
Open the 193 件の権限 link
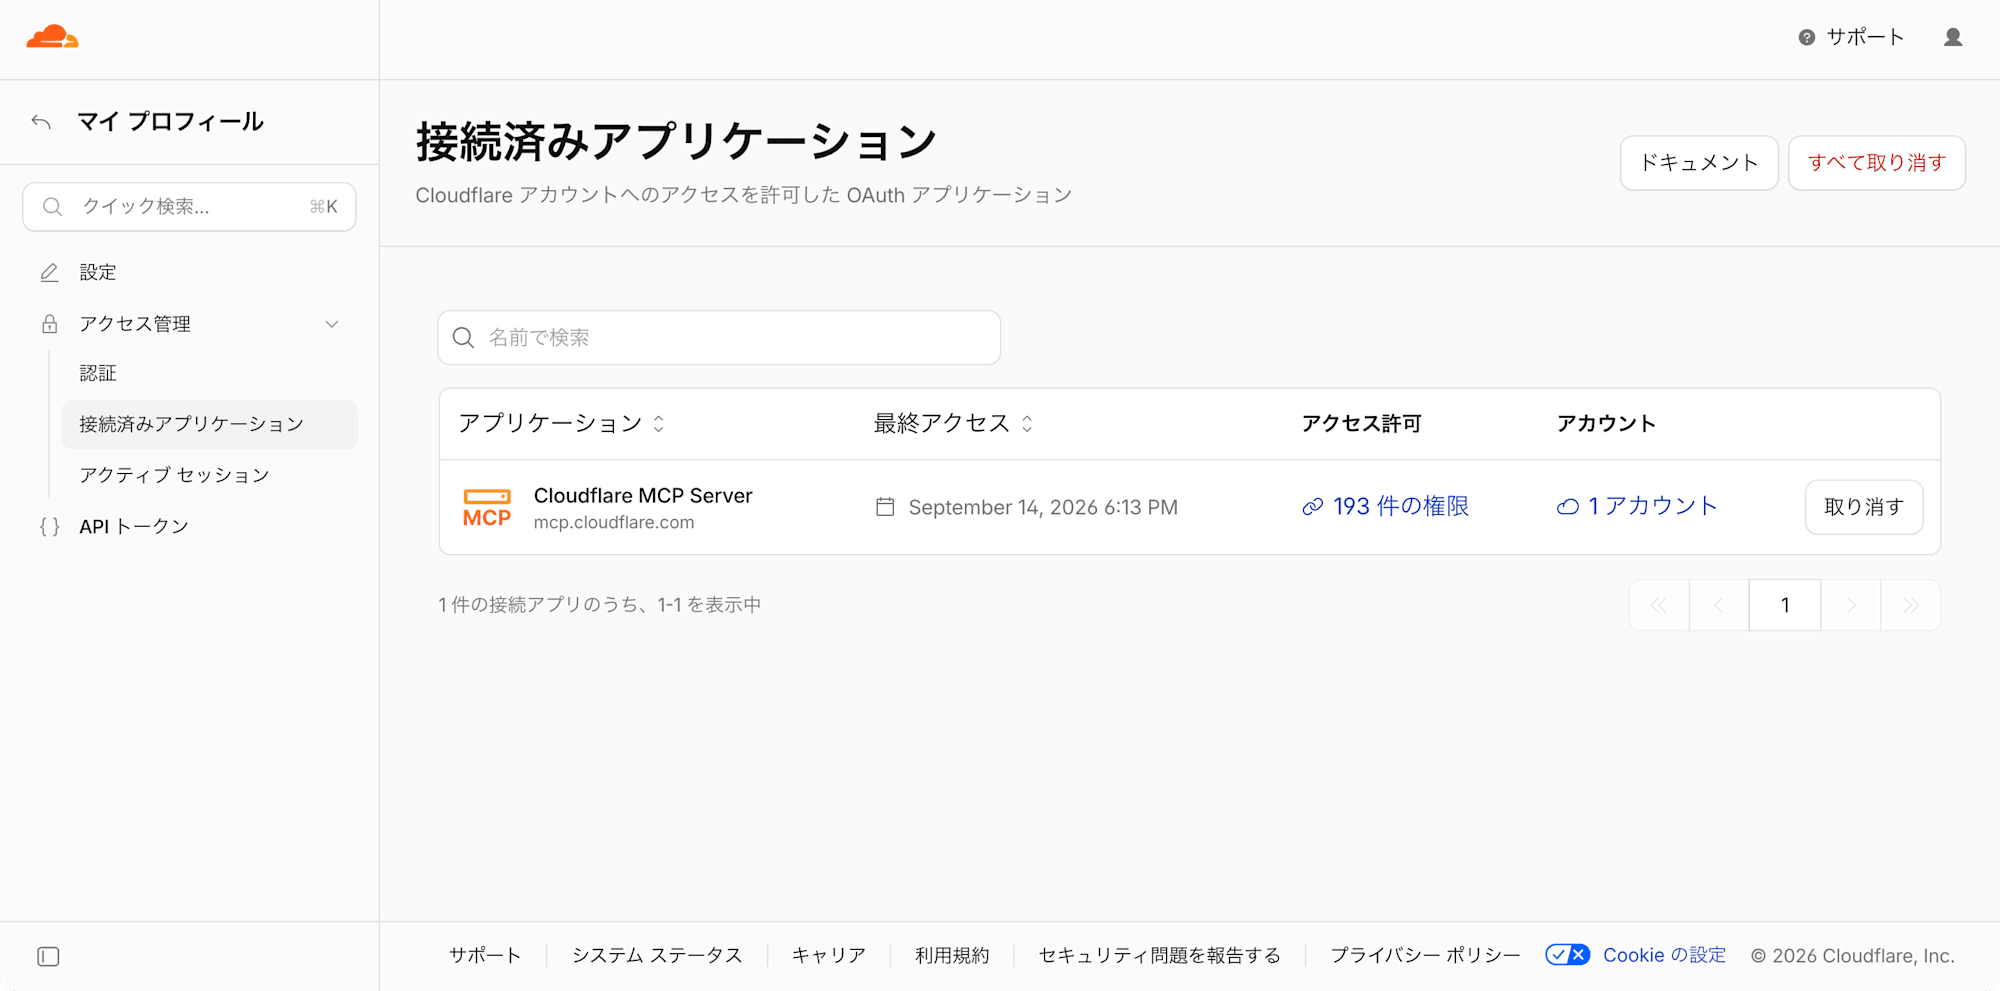tap(1386, 507)
